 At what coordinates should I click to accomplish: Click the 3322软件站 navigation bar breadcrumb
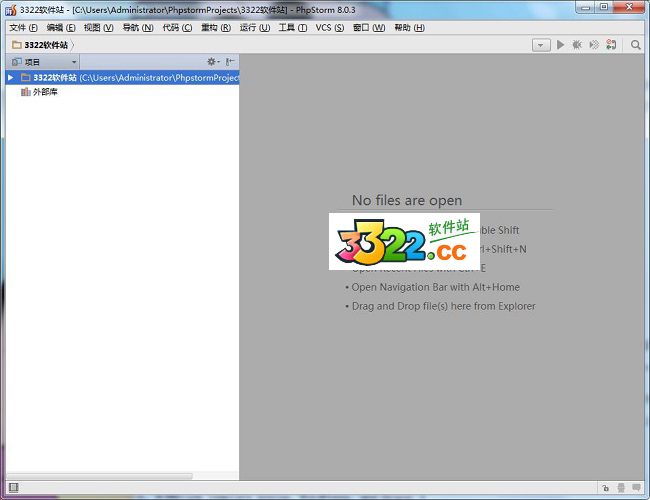(45, 45)
